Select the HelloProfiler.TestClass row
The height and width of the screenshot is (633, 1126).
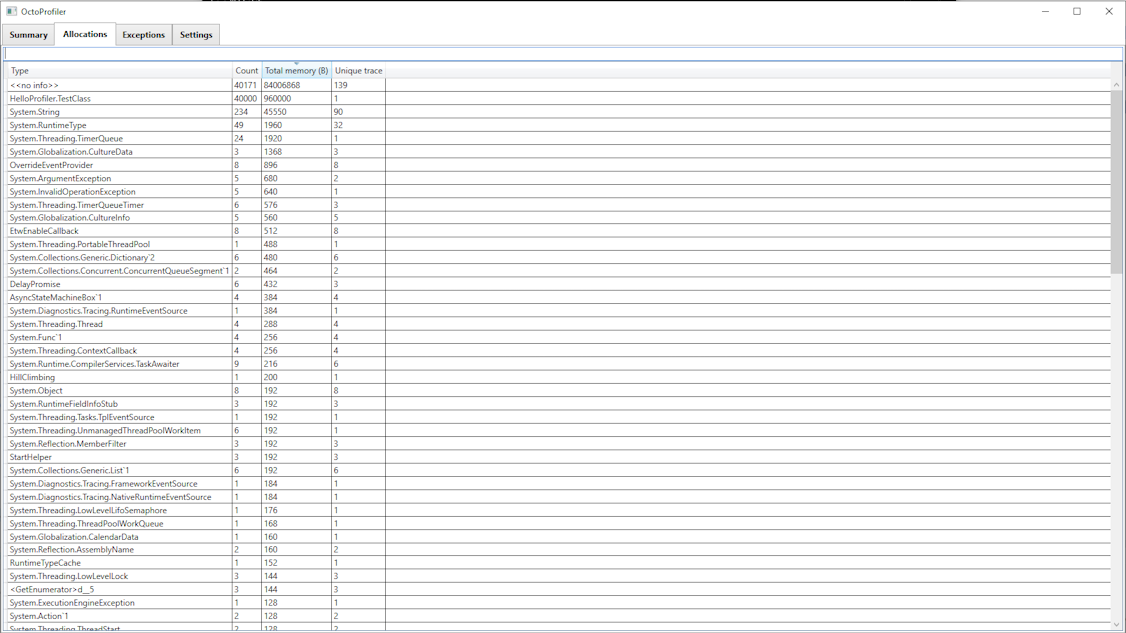(559, 98)
